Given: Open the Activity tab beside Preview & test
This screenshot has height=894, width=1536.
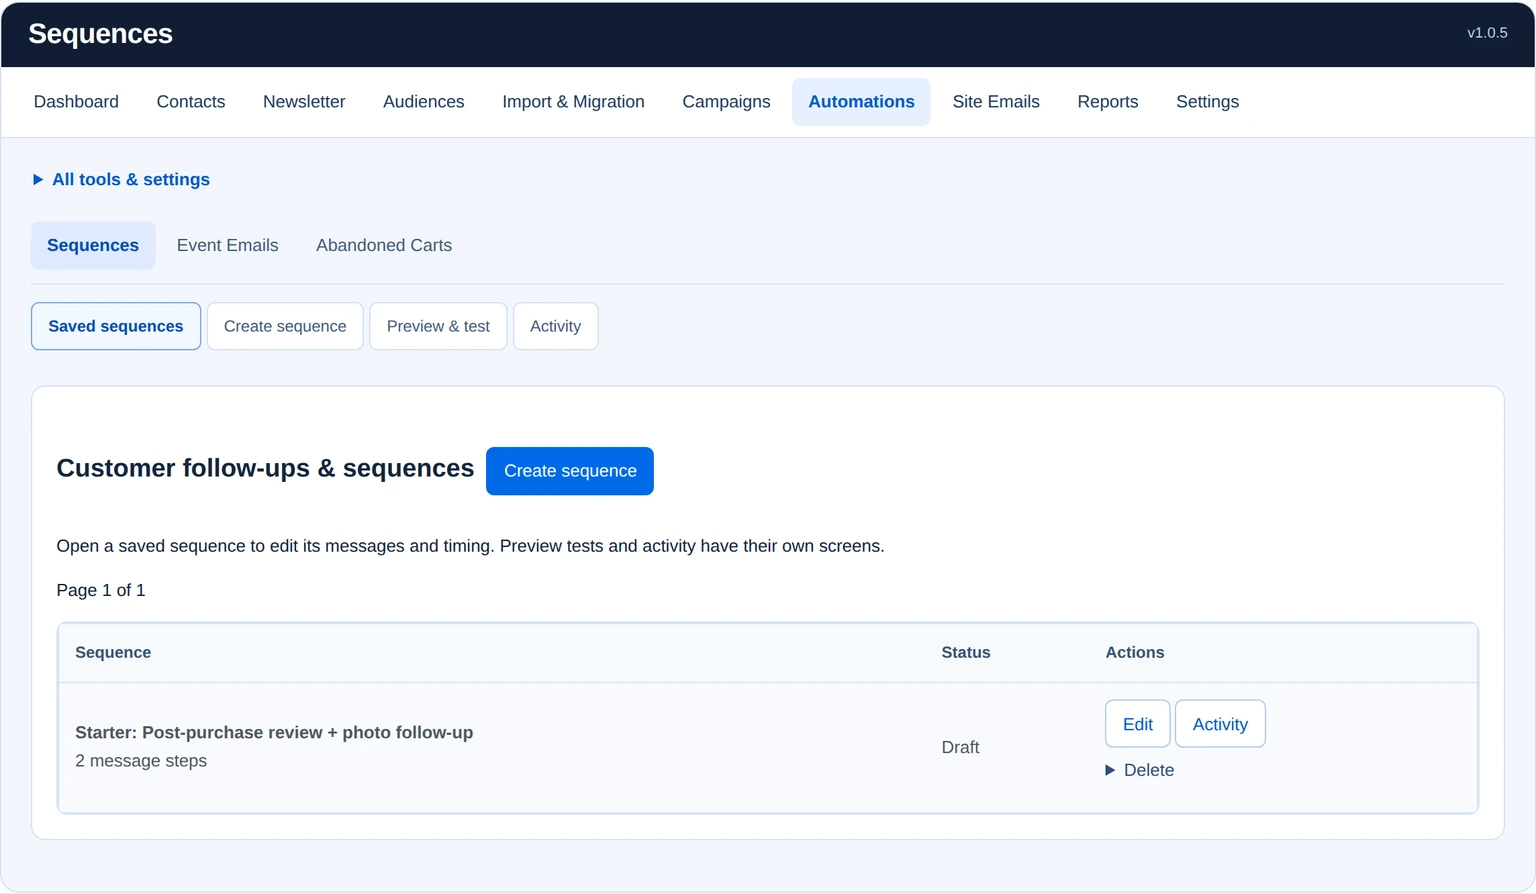Looking at the screenshot, I should 555,326.
